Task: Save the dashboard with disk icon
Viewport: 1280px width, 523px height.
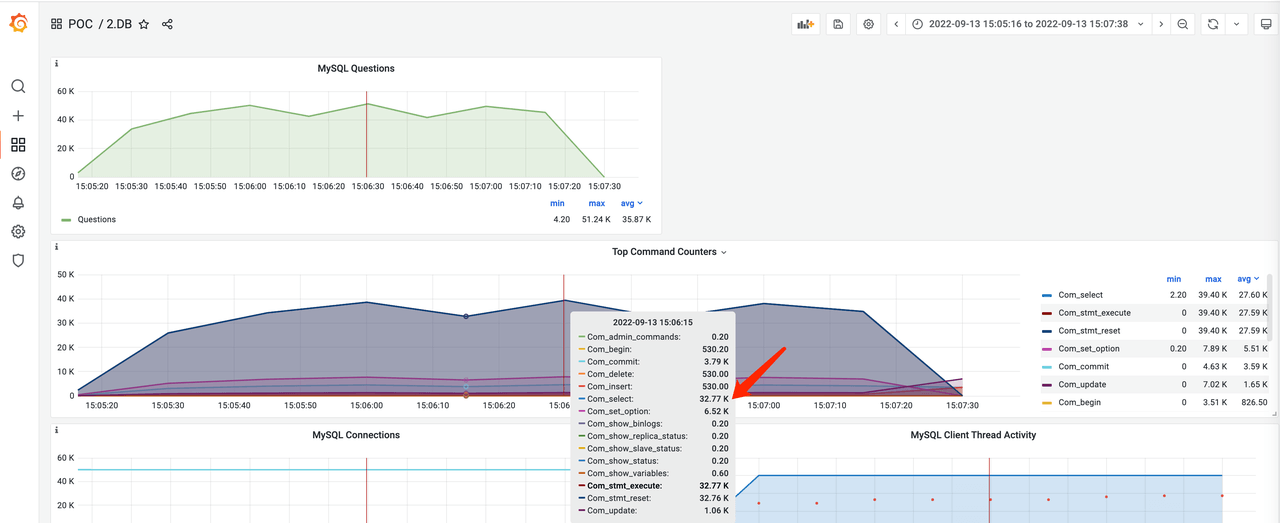Action: tap(838, 24)
